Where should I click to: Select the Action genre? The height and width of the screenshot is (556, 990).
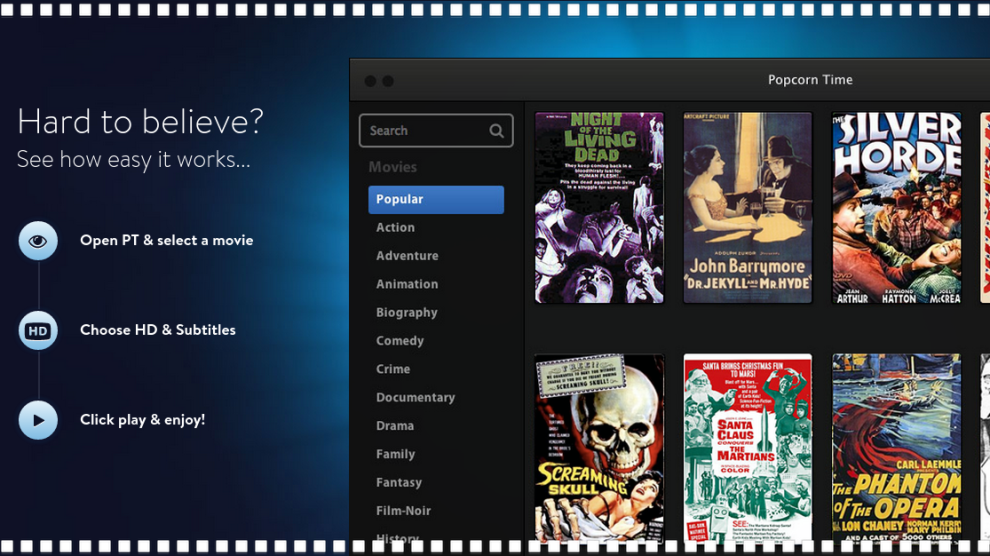point(395,228)
